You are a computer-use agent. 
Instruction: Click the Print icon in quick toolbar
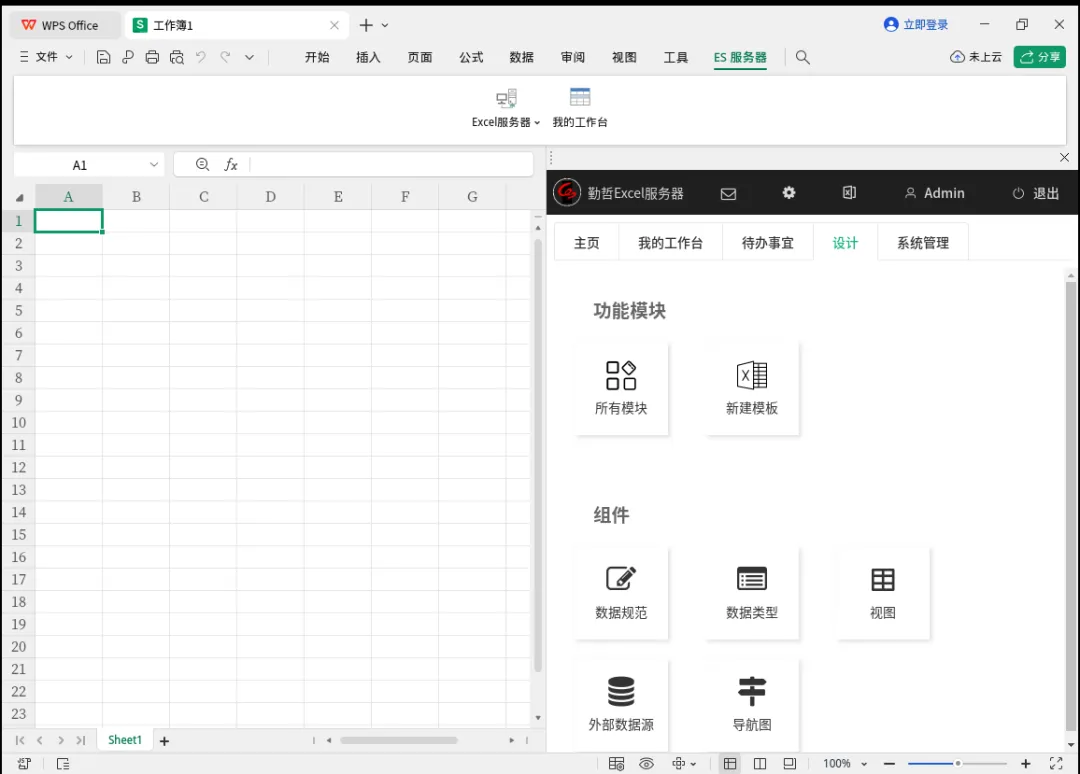152,57
